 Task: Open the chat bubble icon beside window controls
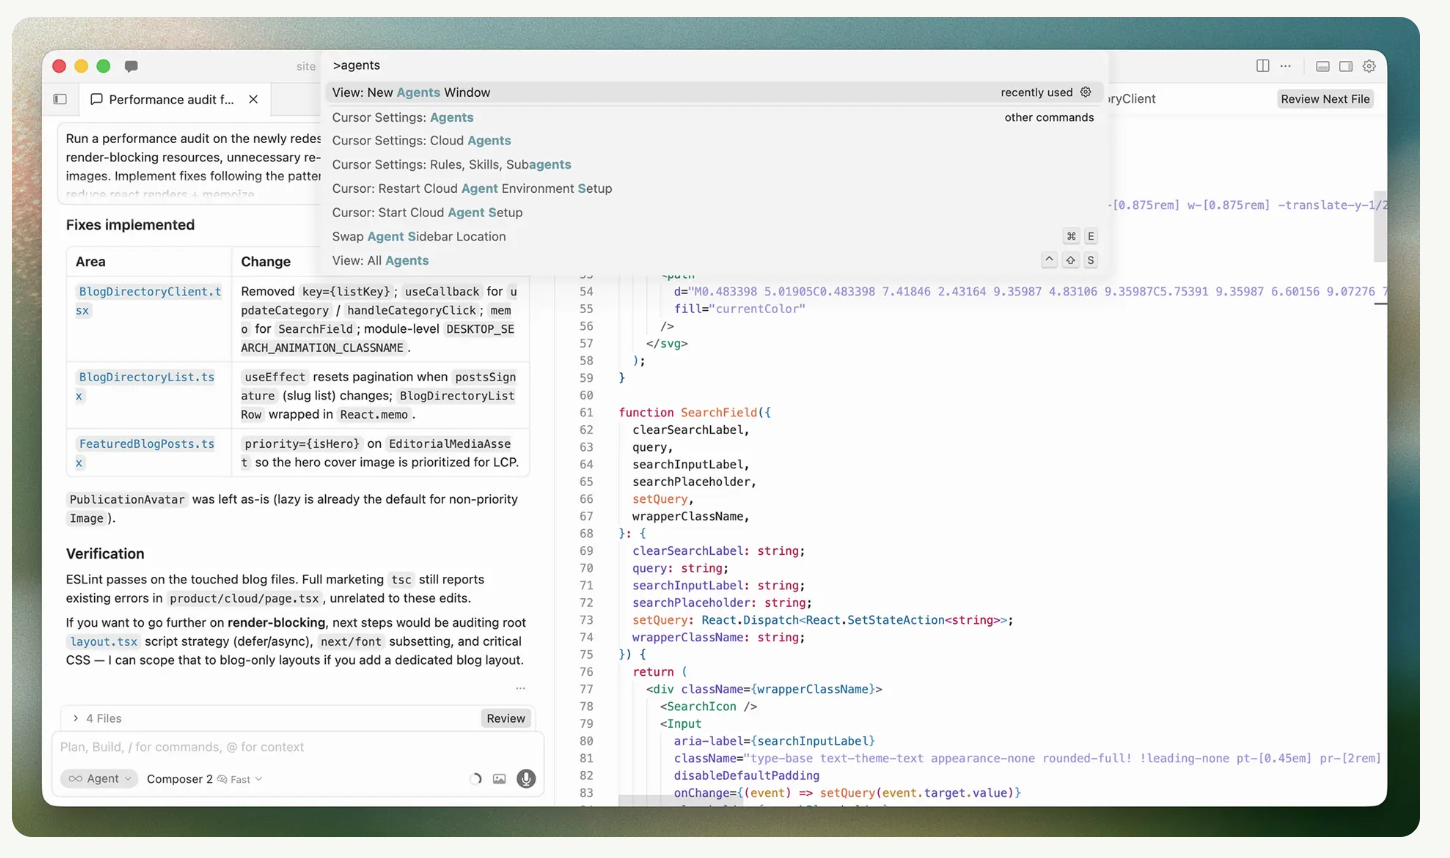coord(131,66)
